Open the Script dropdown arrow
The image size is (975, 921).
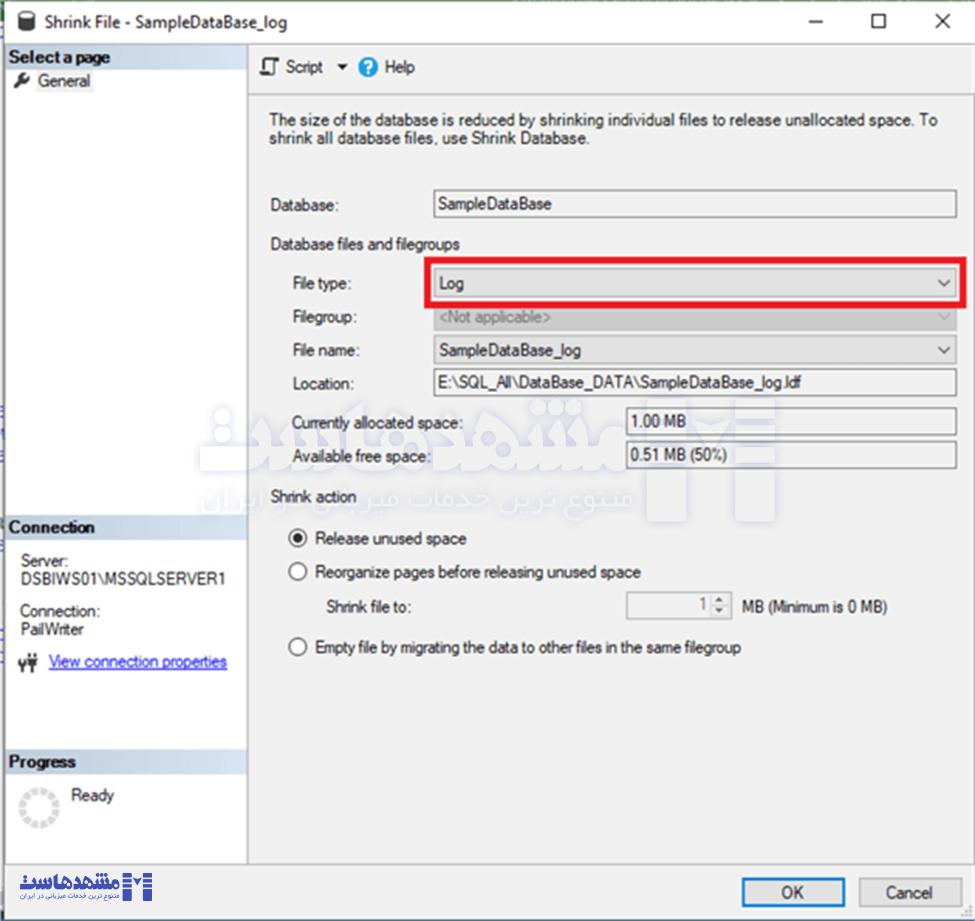pos(341,67)
